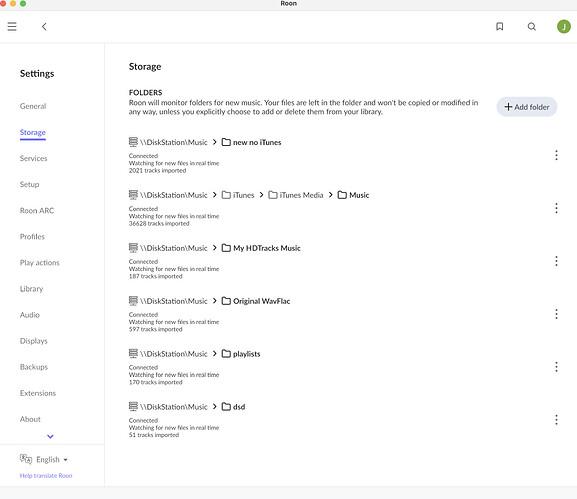Open Backups settings

pyautogui.click(x=34, y=367)
